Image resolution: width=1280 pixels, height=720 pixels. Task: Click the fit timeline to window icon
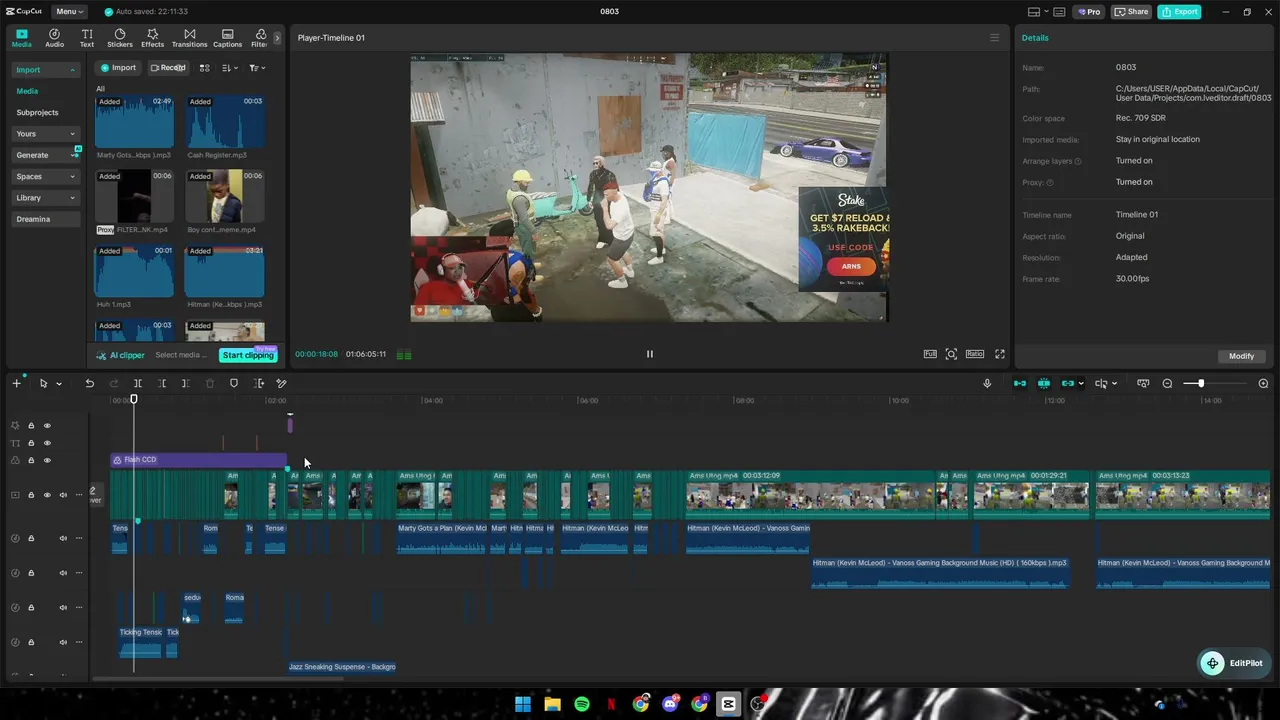(1143, 383)
